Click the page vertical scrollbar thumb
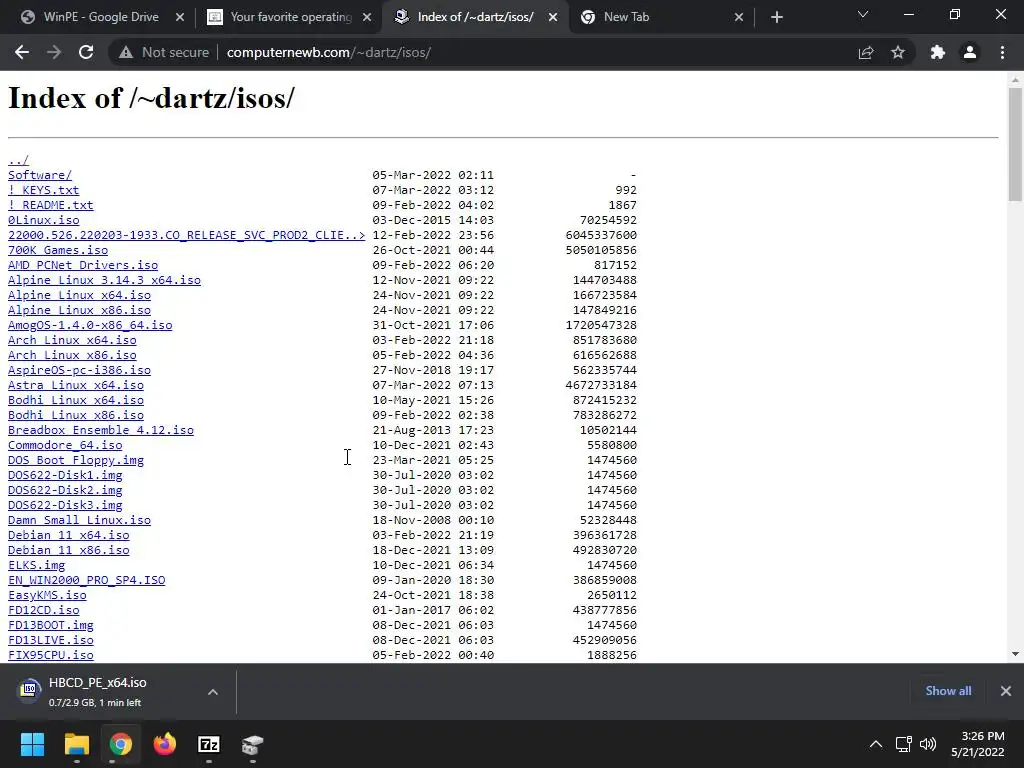Screen dimensions: 1024x768 [x=1015, y=144]
